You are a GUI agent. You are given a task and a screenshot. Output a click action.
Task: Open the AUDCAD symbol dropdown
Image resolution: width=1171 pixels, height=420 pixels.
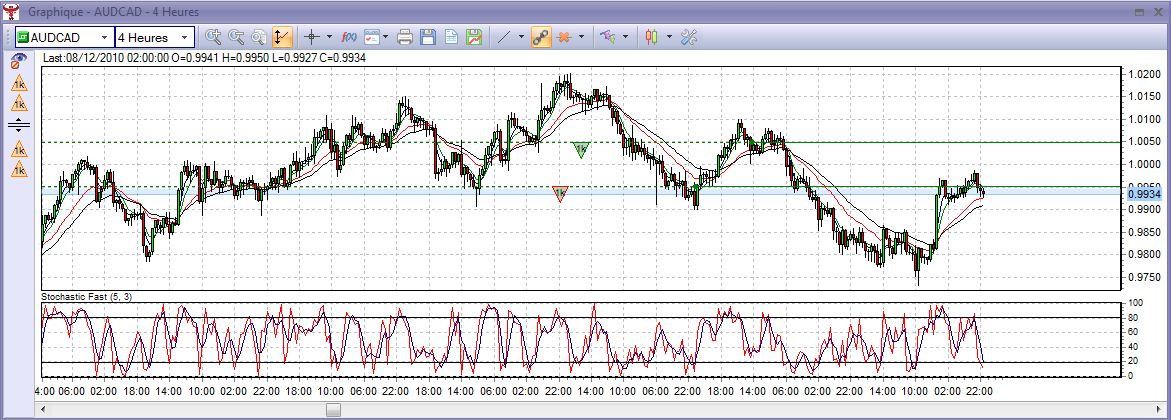[x=103, y=37]
